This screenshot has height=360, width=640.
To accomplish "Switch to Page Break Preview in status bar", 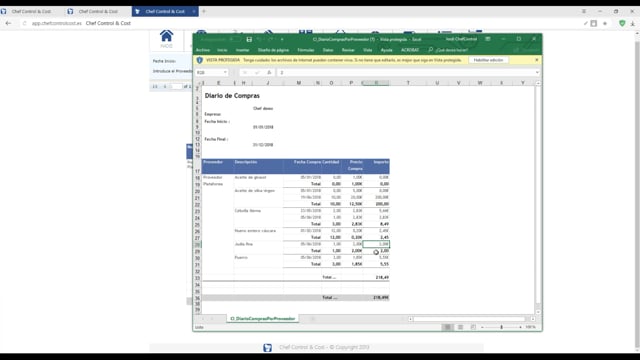I will click(473, 327).
